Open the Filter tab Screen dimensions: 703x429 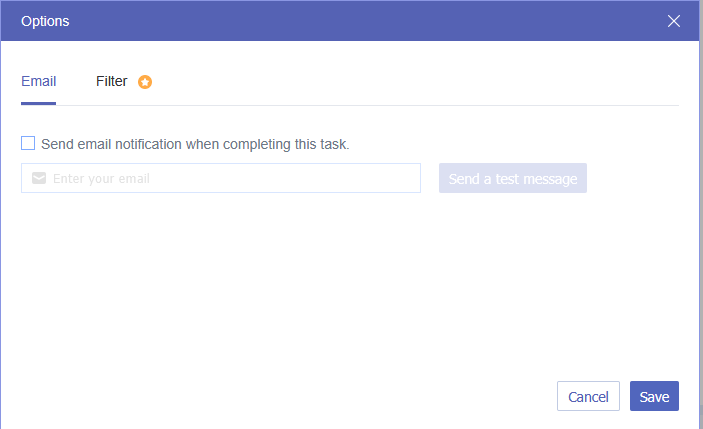click(x=112, y=82)
